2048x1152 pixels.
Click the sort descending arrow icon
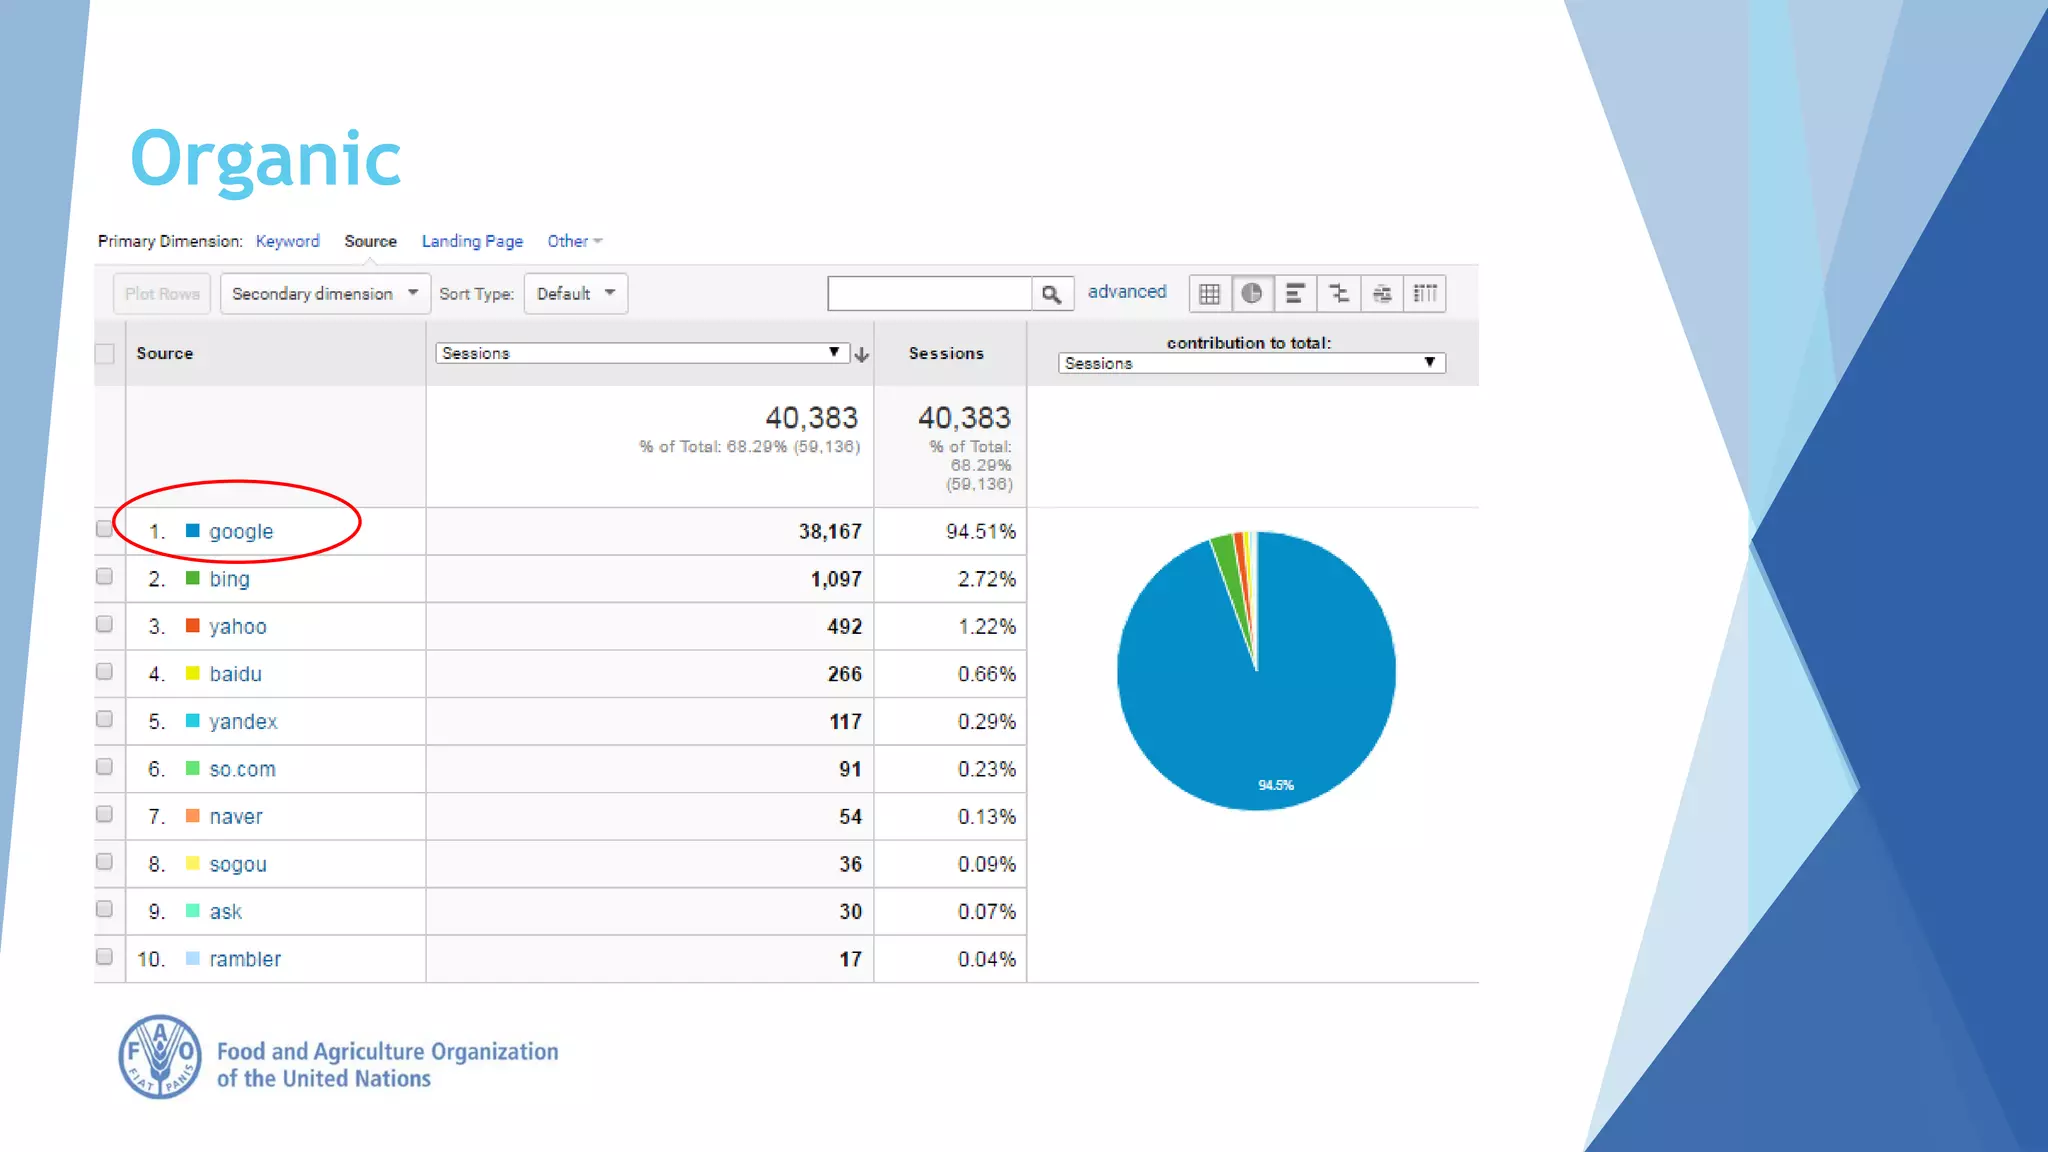pyautogui.click(x=862, y=354)
